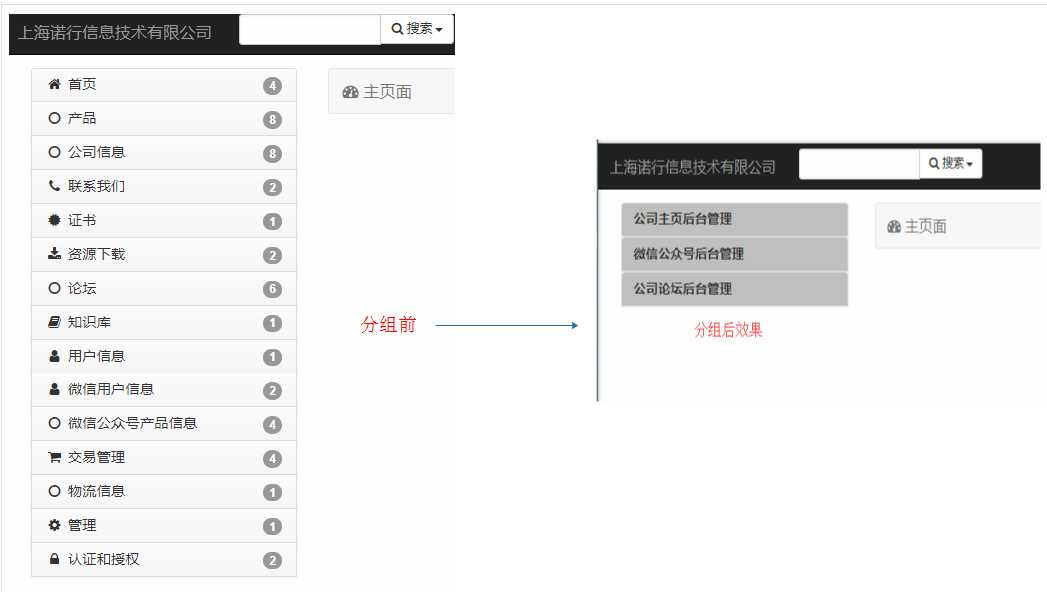Viewport: 1047px width, 592px height.
Task: Open the 搜索 dropdown in the left navbar
Action: [x=417, y=29]
